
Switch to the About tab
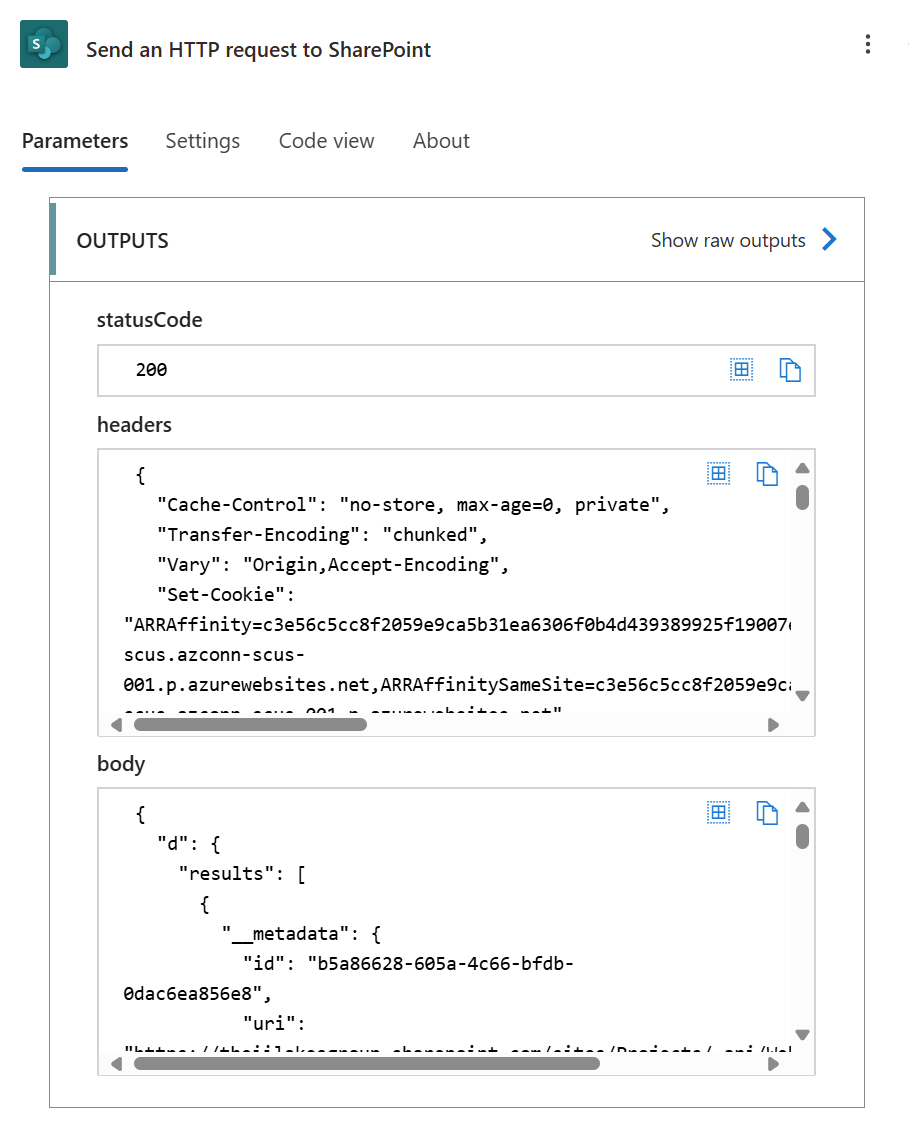(x=440, y=141)
